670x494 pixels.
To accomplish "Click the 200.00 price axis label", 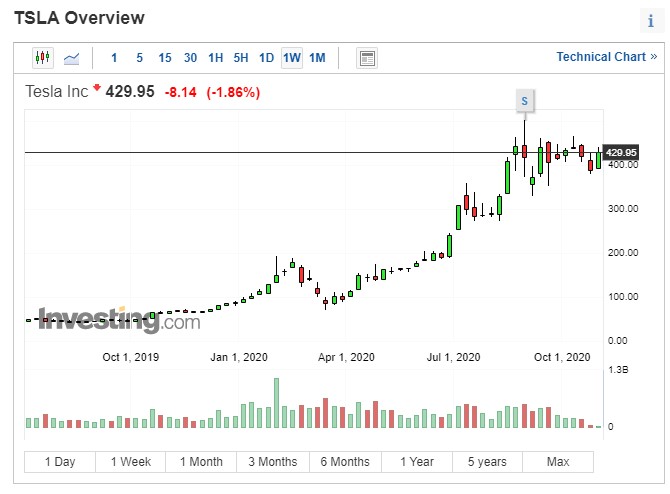I will 623,253.
